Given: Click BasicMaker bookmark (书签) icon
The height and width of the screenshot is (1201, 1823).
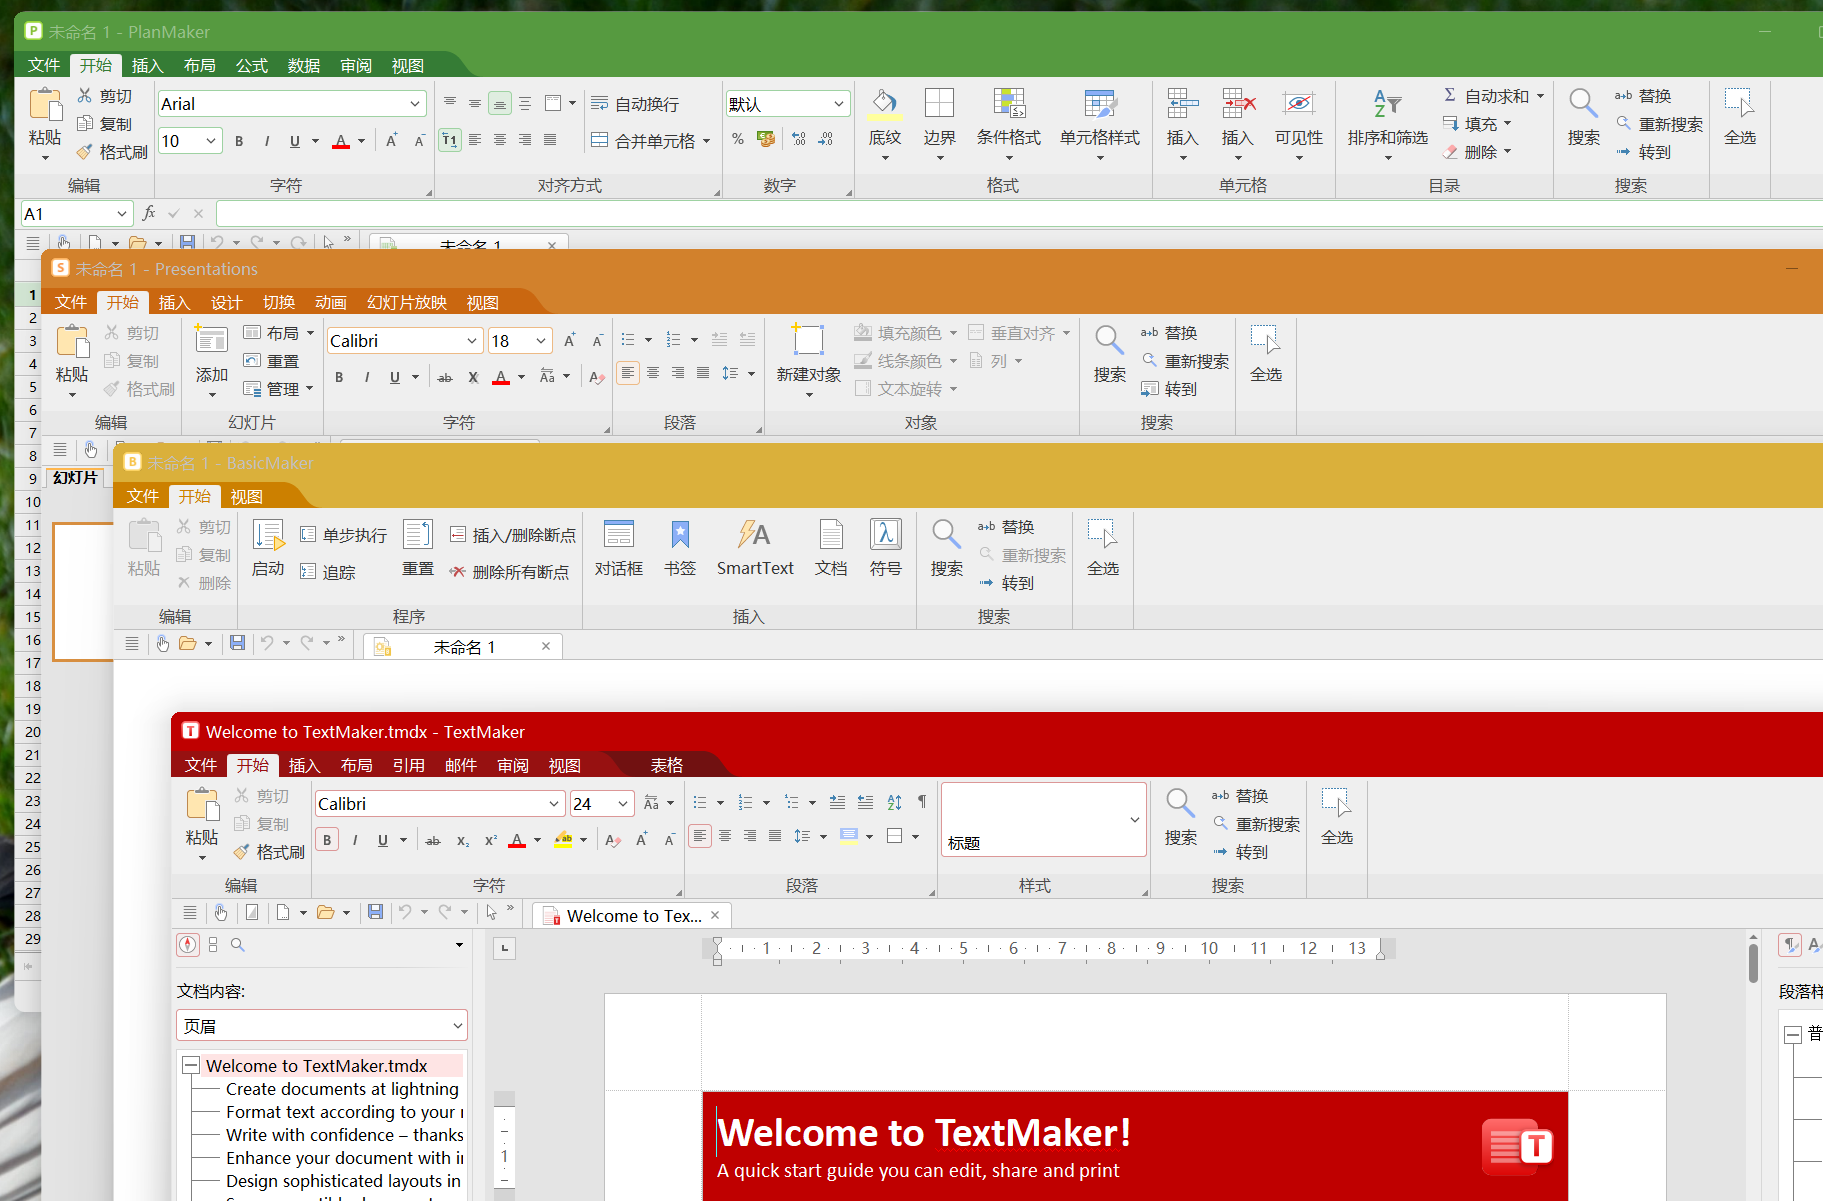Looking at the screenshot, I should click(680, 534).
